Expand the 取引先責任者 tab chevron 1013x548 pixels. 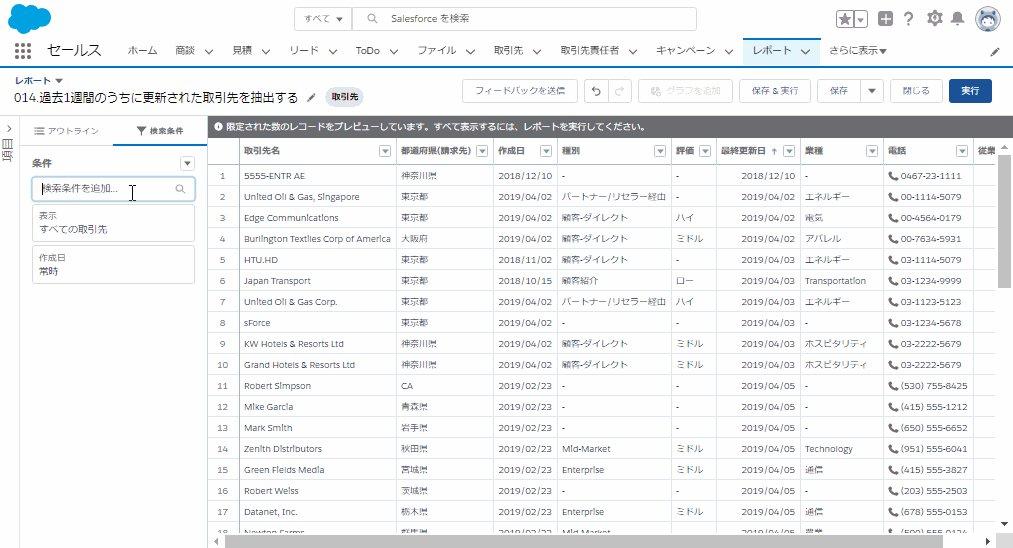pos(632,51)
